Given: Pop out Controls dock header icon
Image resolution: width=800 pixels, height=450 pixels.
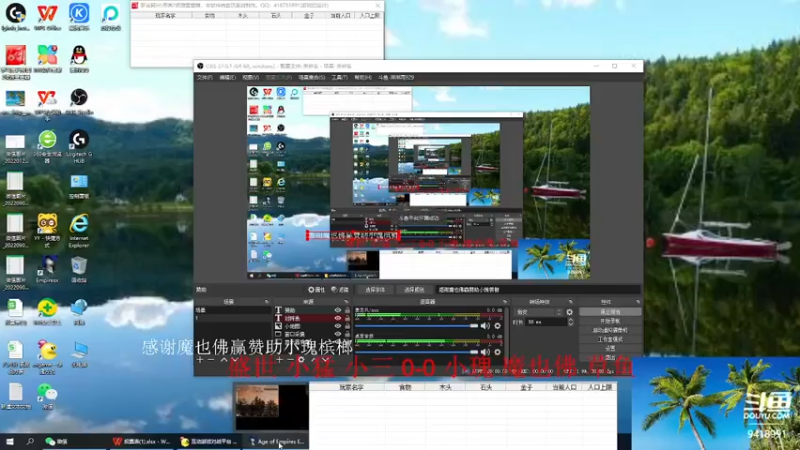Looking at the screenshot, I should pyautogui.click(x=637, y=302).
